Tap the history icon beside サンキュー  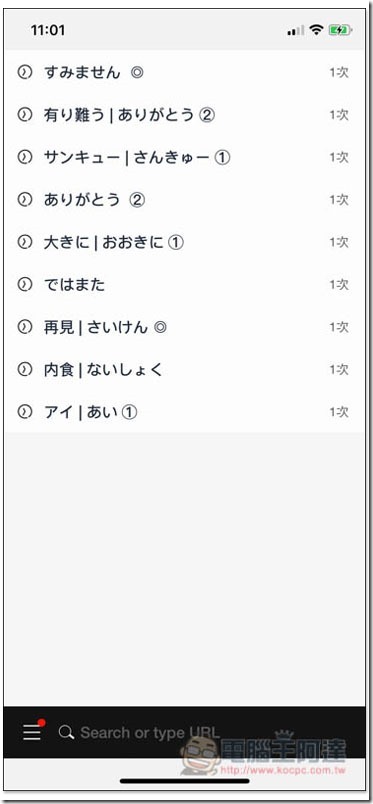point(24,157)
